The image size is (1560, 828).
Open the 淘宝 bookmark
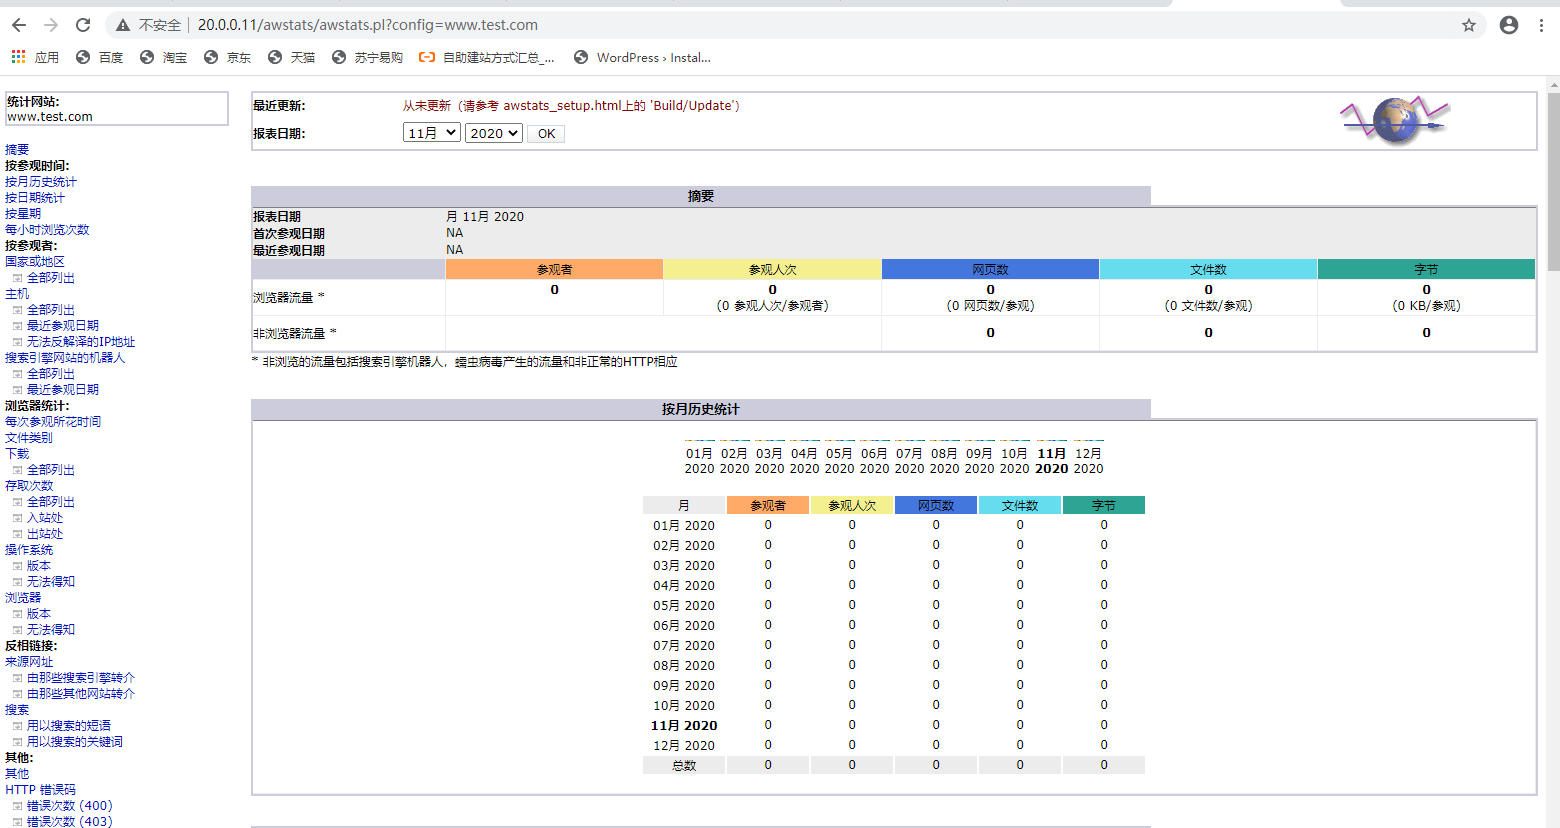point(163,58)
